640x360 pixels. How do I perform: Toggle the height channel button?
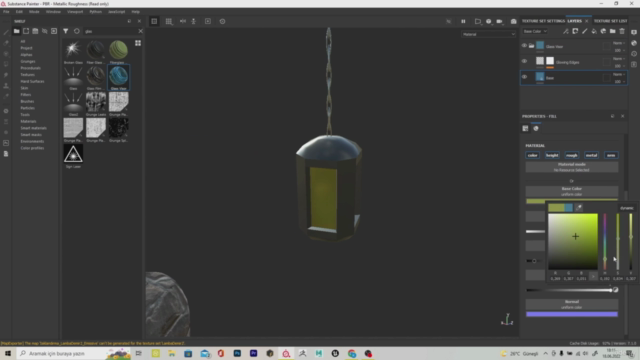coord(552,155)
